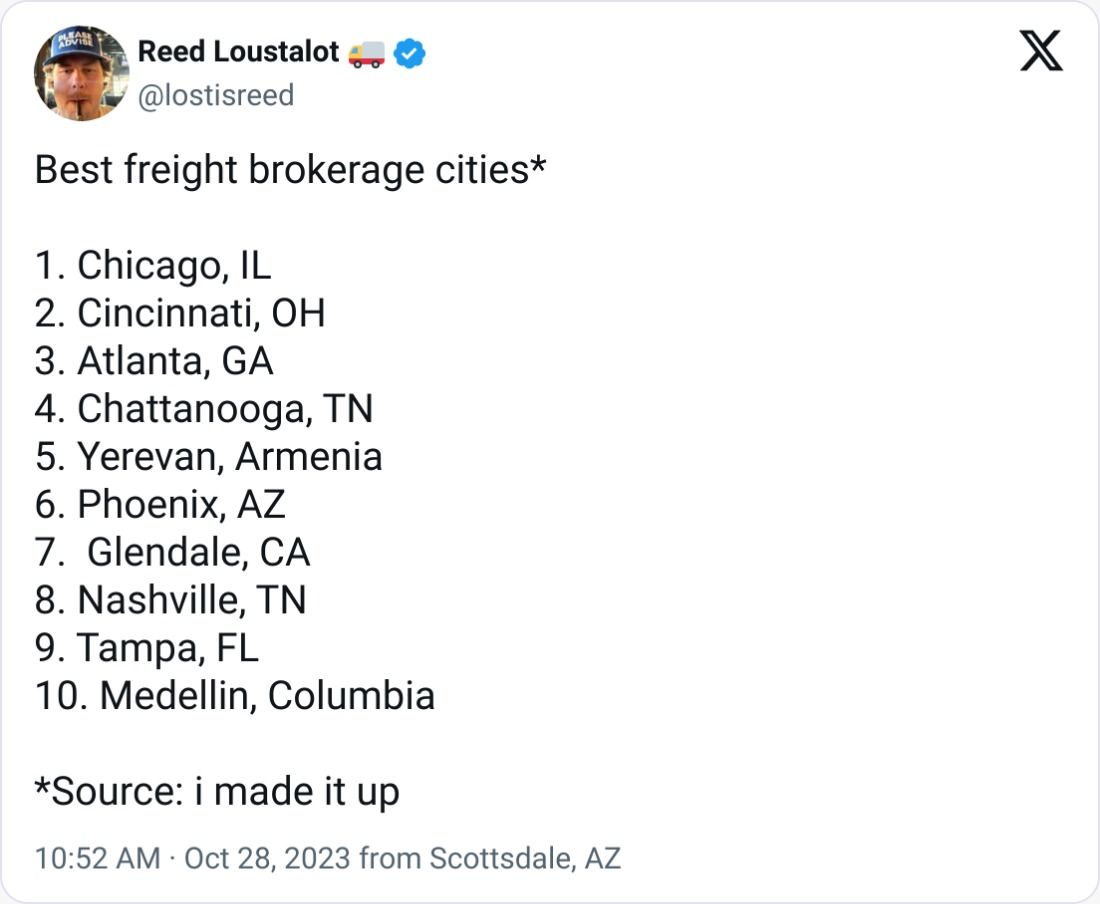Click the Chattanooga, TN list entry
The image size is (1100, 904).
(204, 409)
